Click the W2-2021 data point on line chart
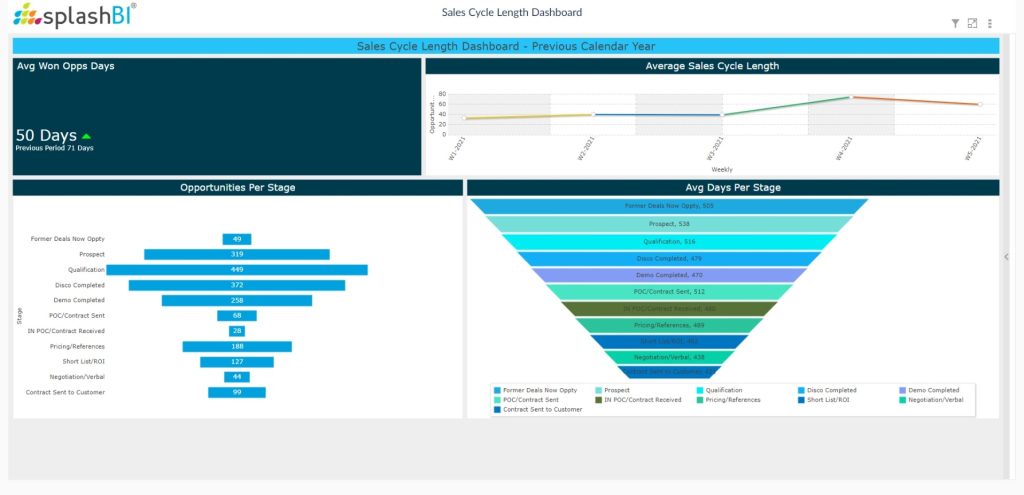1024x495 pixels. pos(593,114)
